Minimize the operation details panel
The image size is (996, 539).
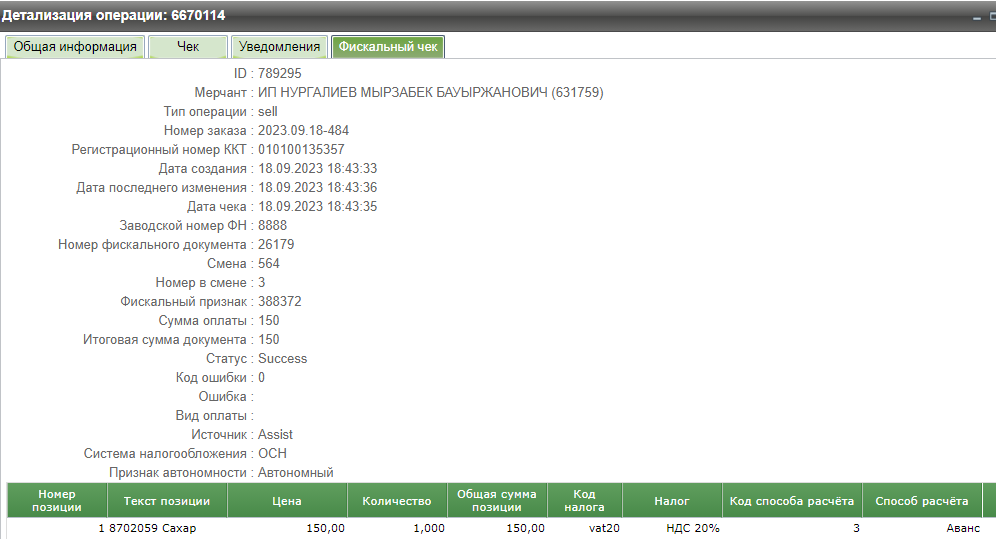(x=978, y=17)
